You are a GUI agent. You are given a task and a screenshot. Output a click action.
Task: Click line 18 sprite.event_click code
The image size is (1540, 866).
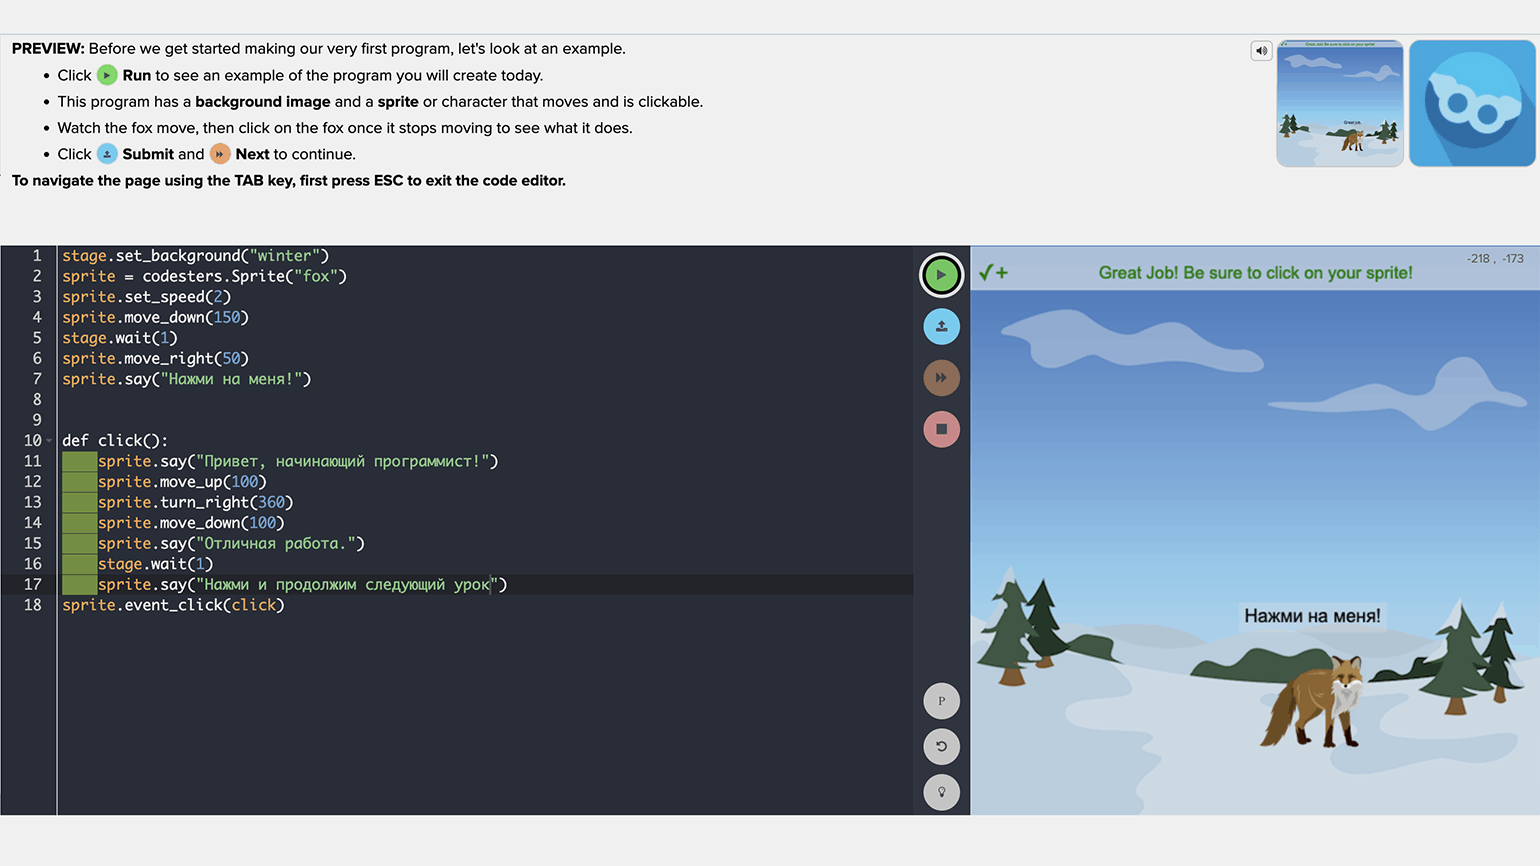pyautogui.click(x=173, y=605)
